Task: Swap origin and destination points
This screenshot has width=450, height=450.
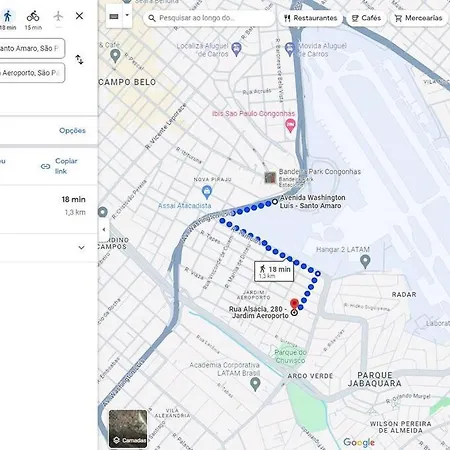Action: 79,60
